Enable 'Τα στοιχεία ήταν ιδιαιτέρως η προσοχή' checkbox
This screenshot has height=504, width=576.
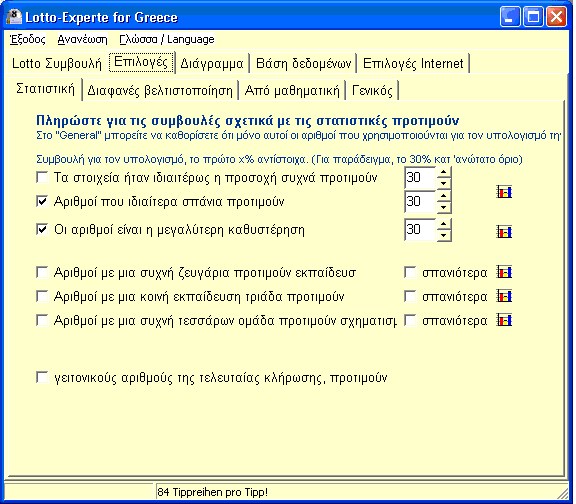click(x=42, y=177)
